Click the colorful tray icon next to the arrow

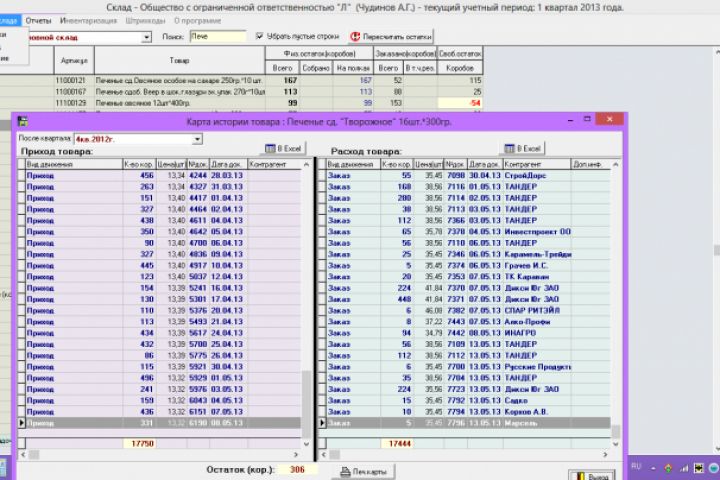point(668,468)
